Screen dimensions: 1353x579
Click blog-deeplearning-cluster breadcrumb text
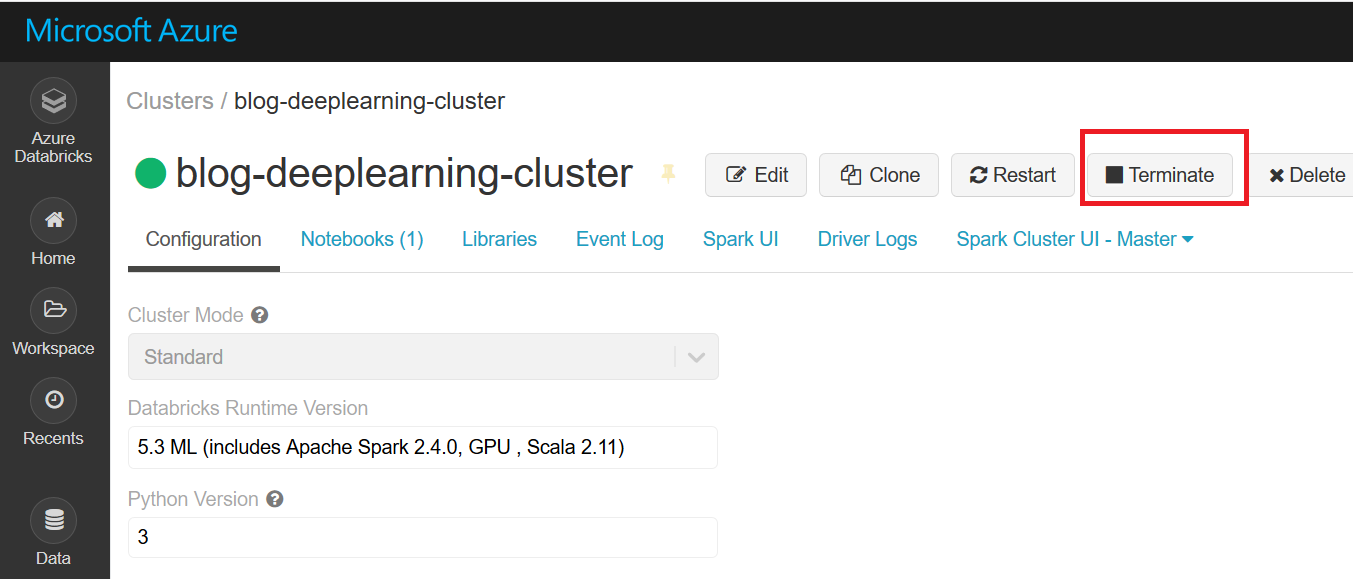click(370, 101)
